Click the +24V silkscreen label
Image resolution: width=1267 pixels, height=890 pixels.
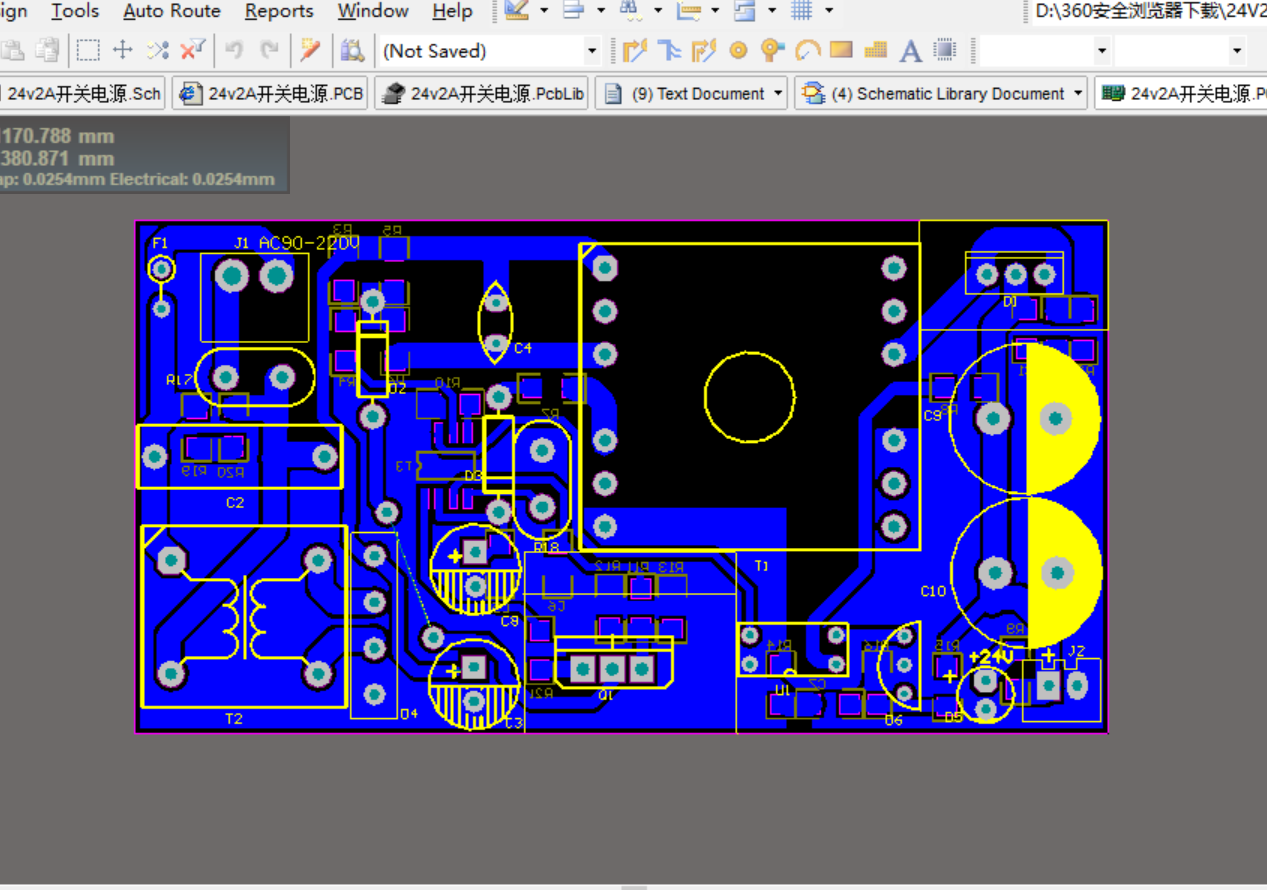point(991,657)
